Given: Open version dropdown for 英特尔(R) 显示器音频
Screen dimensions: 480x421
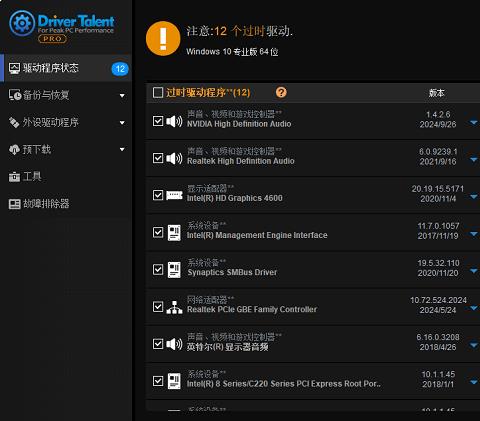Looking at the screenshot, I should point(474,345).
